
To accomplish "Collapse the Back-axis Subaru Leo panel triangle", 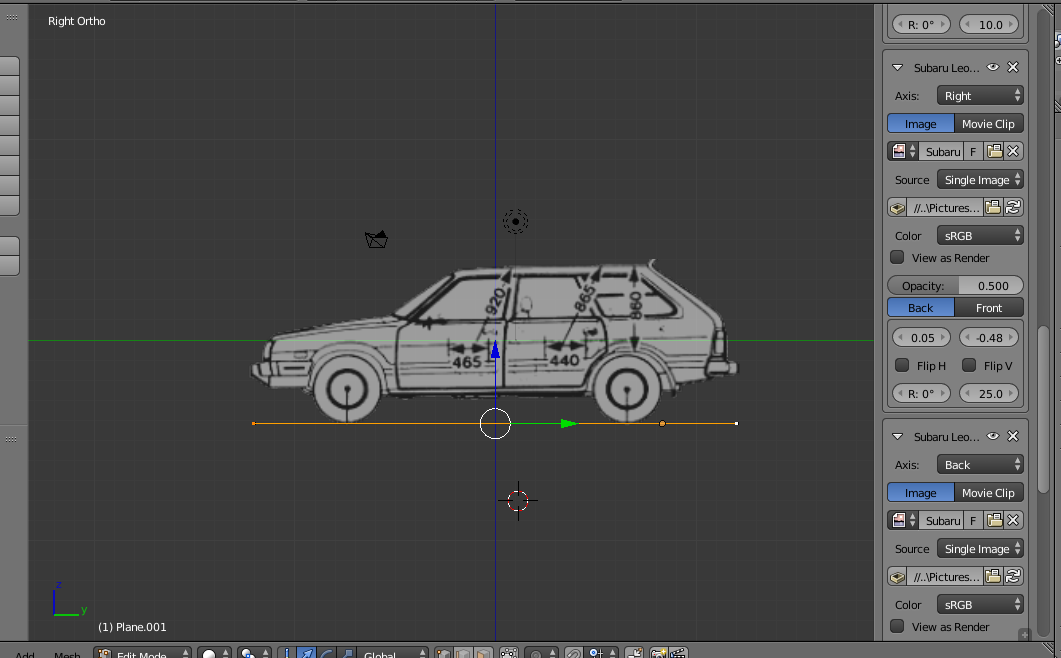I will click(897, 437).
